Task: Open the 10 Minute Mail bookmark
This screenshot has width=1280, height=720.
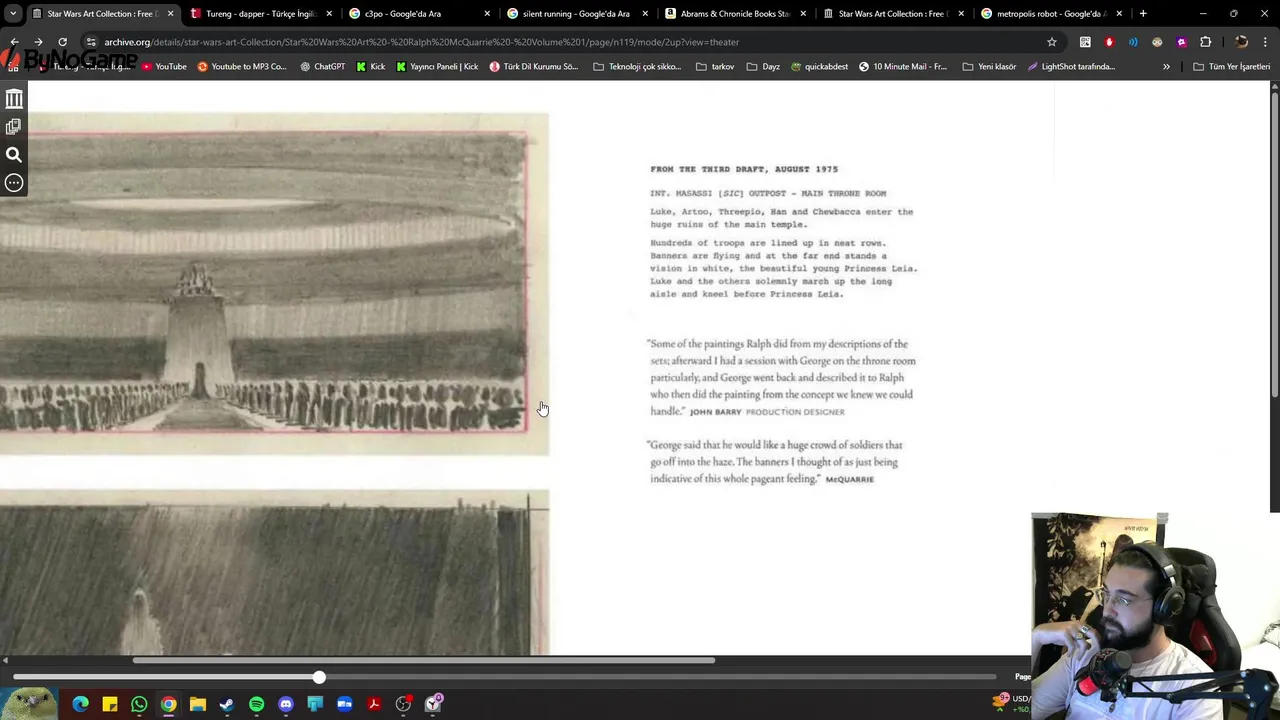Action: pyautogui.click(x=903, y=67)
